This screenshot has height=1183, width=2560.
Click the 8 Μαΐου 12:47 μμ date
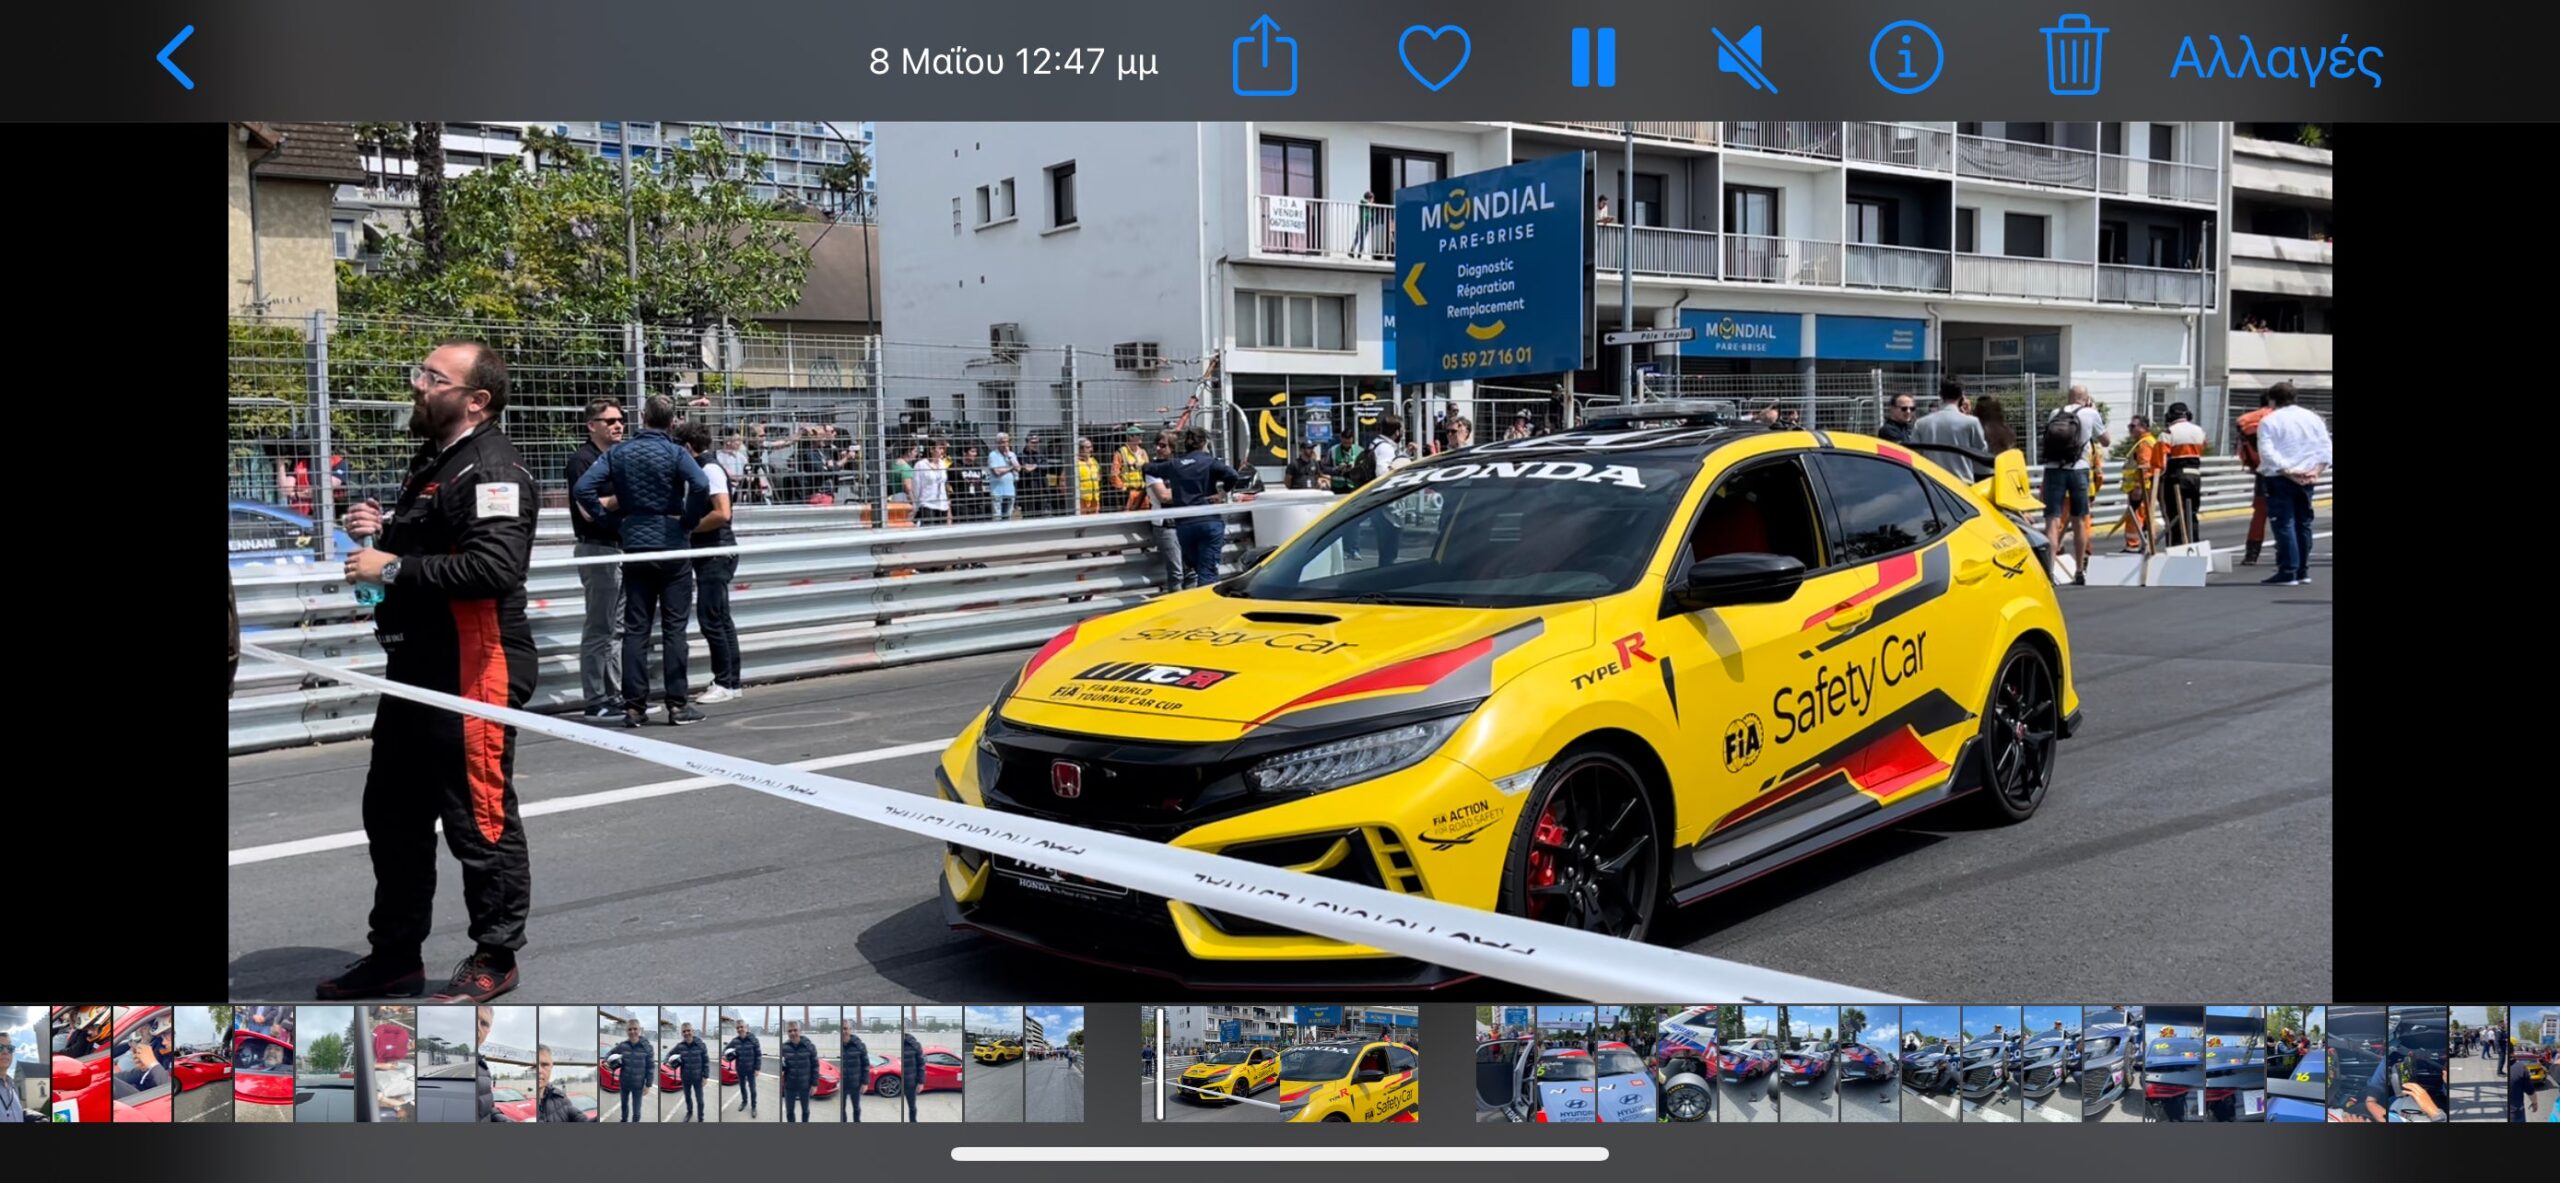point(1013,62)
